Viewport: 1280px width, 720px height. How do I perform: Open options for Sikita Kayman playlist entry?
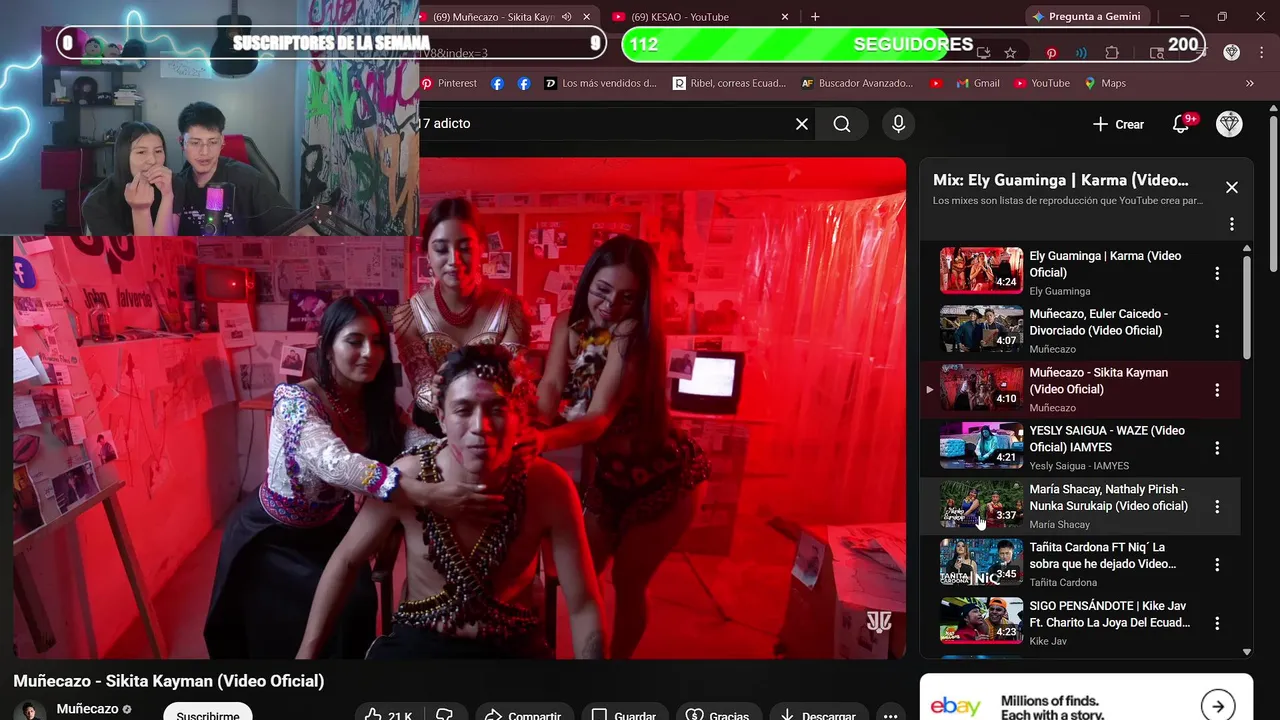pyautogui.click(x=1217, y=390)
